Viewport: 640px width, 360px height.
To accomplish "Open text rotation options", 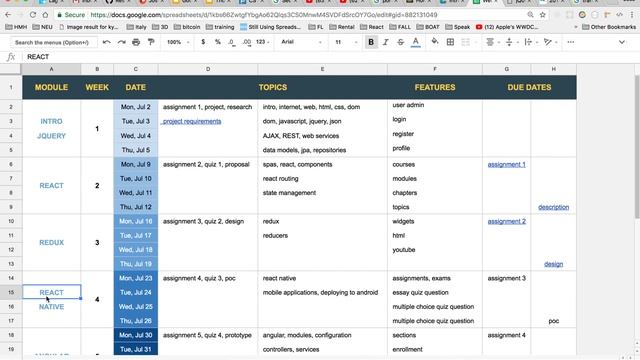I will point(550,42).
